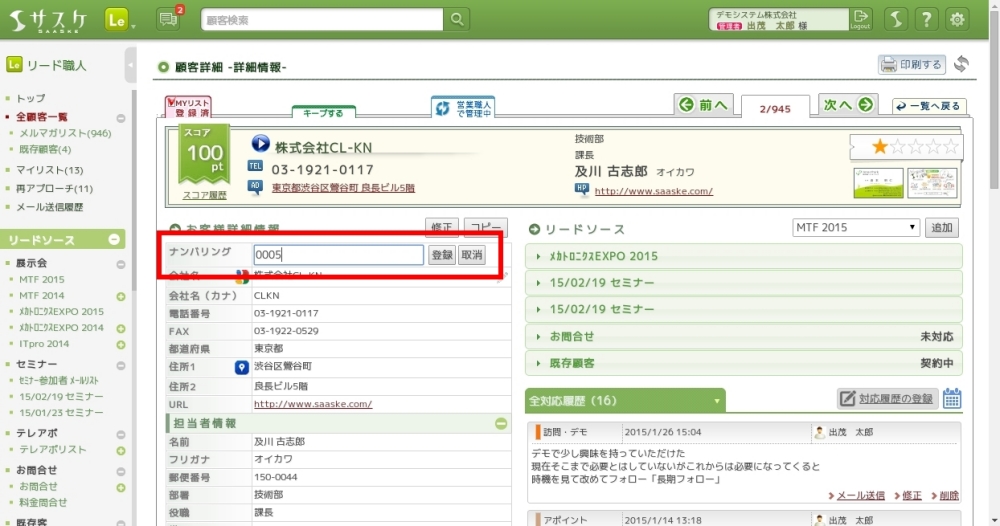Viewport: 1000px width, 526px height.
Task: Open the help question mark icon
Action: click(927, 19)
